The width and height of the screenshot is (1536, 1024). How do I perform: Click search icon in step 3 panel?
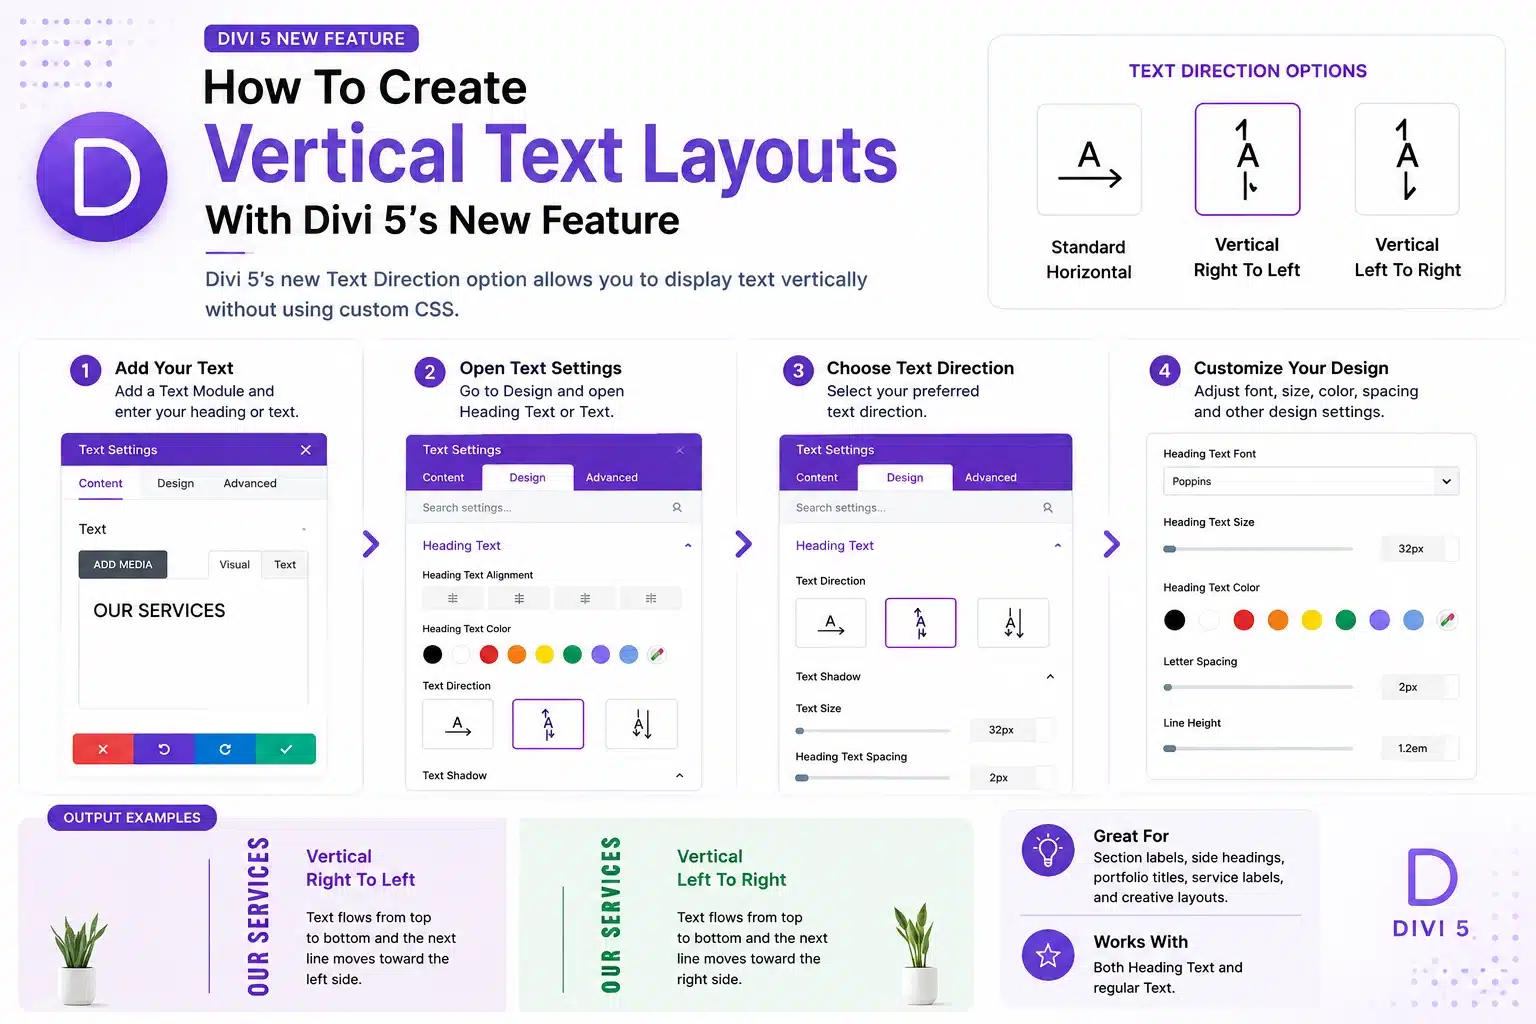[1048, 507]
